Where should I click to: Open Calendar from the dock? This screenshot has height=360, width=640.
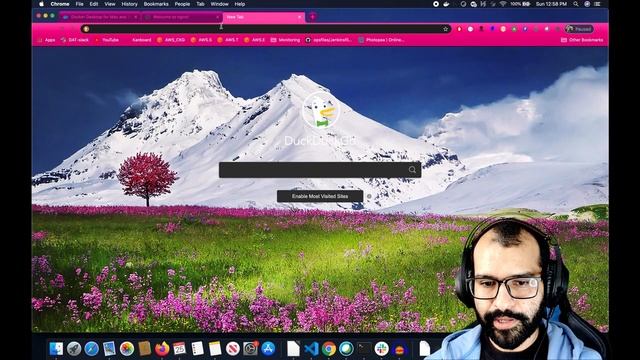tap(180, 349)
